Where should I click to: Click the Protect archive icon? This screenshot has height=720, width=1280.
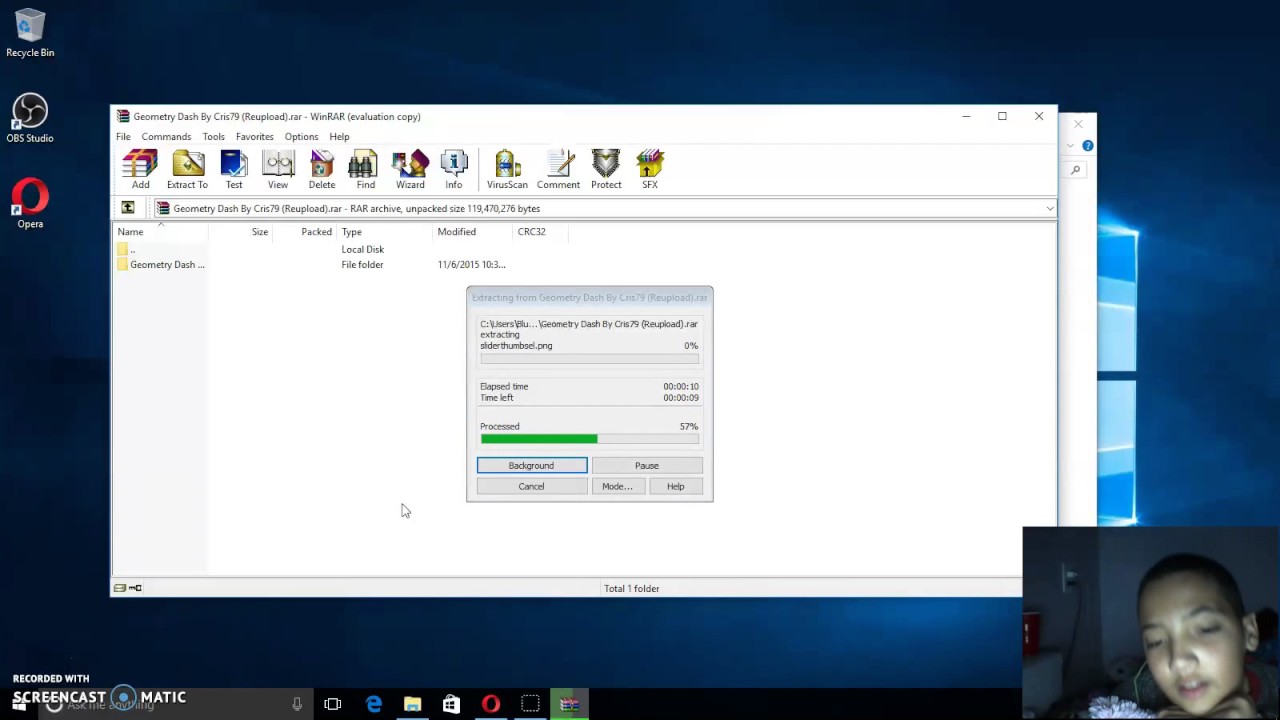click(606, 169)
